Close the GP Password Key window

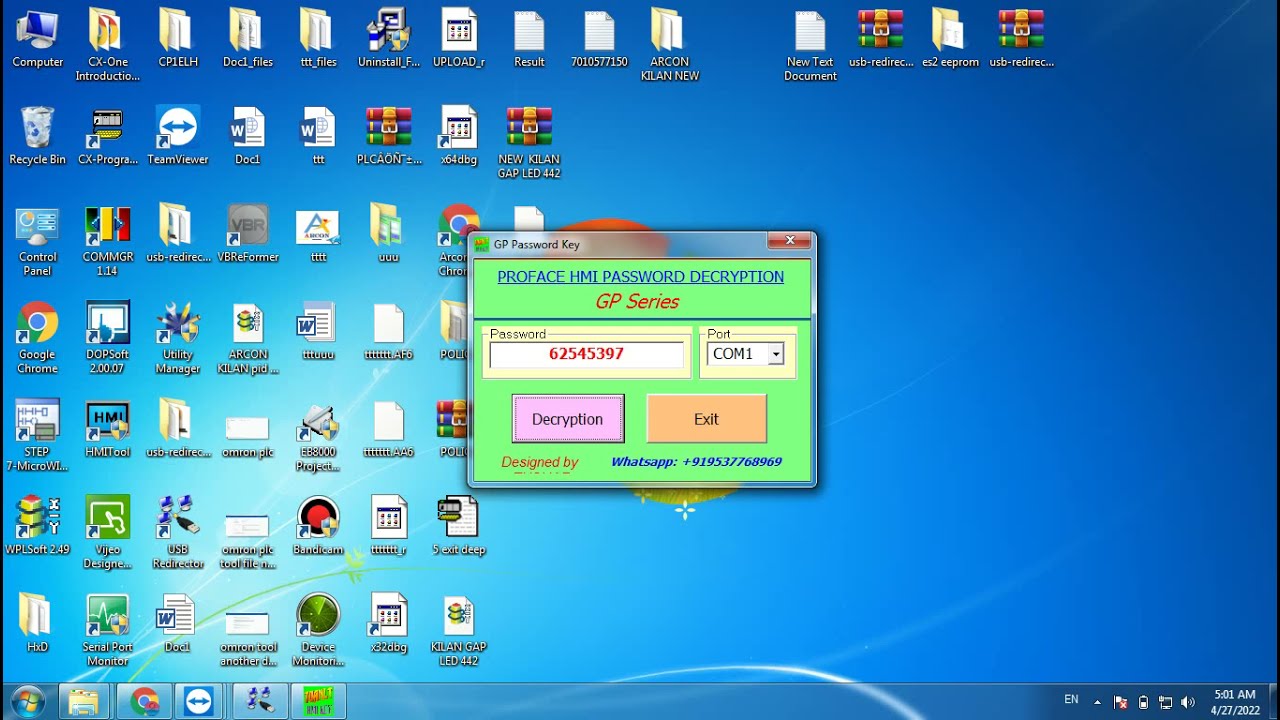click(789, 241)
